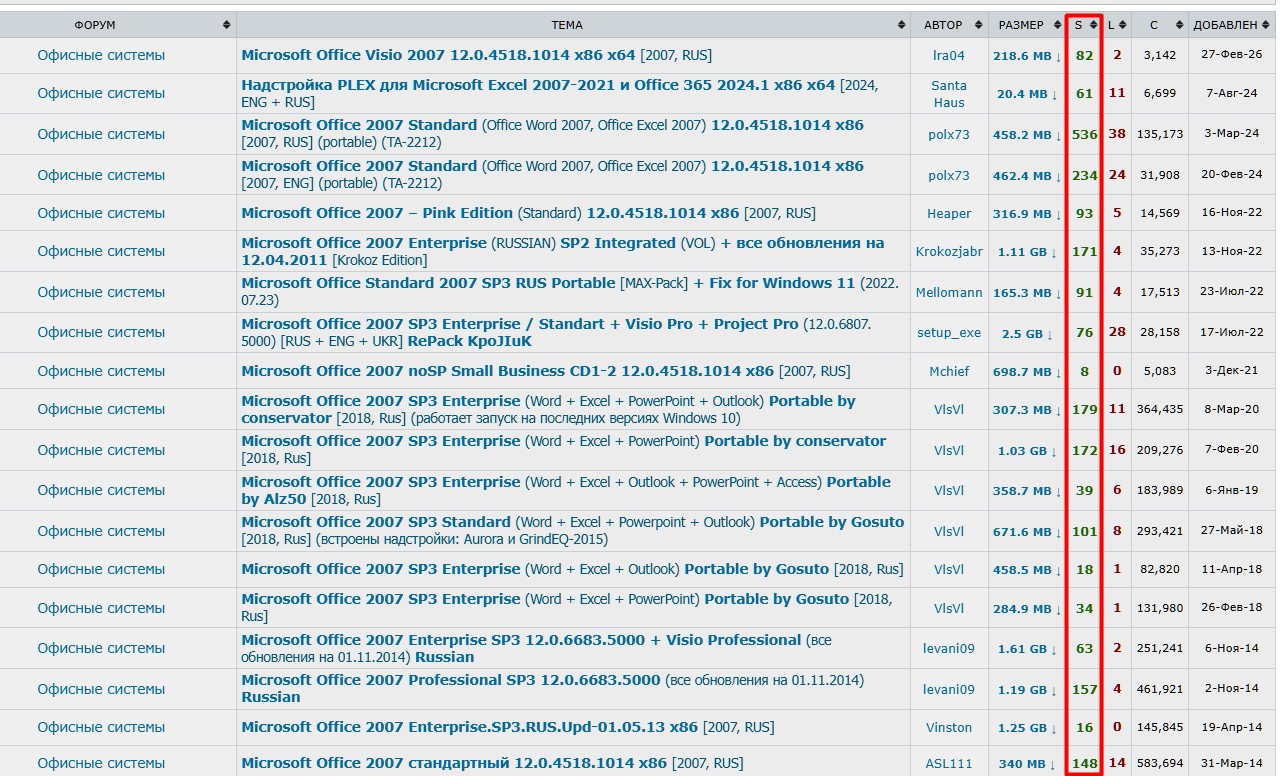Download the 2.5 GB RePack torrent
The width and height of the screenshot is (1284, 776).
click(x=1027, y=332)
